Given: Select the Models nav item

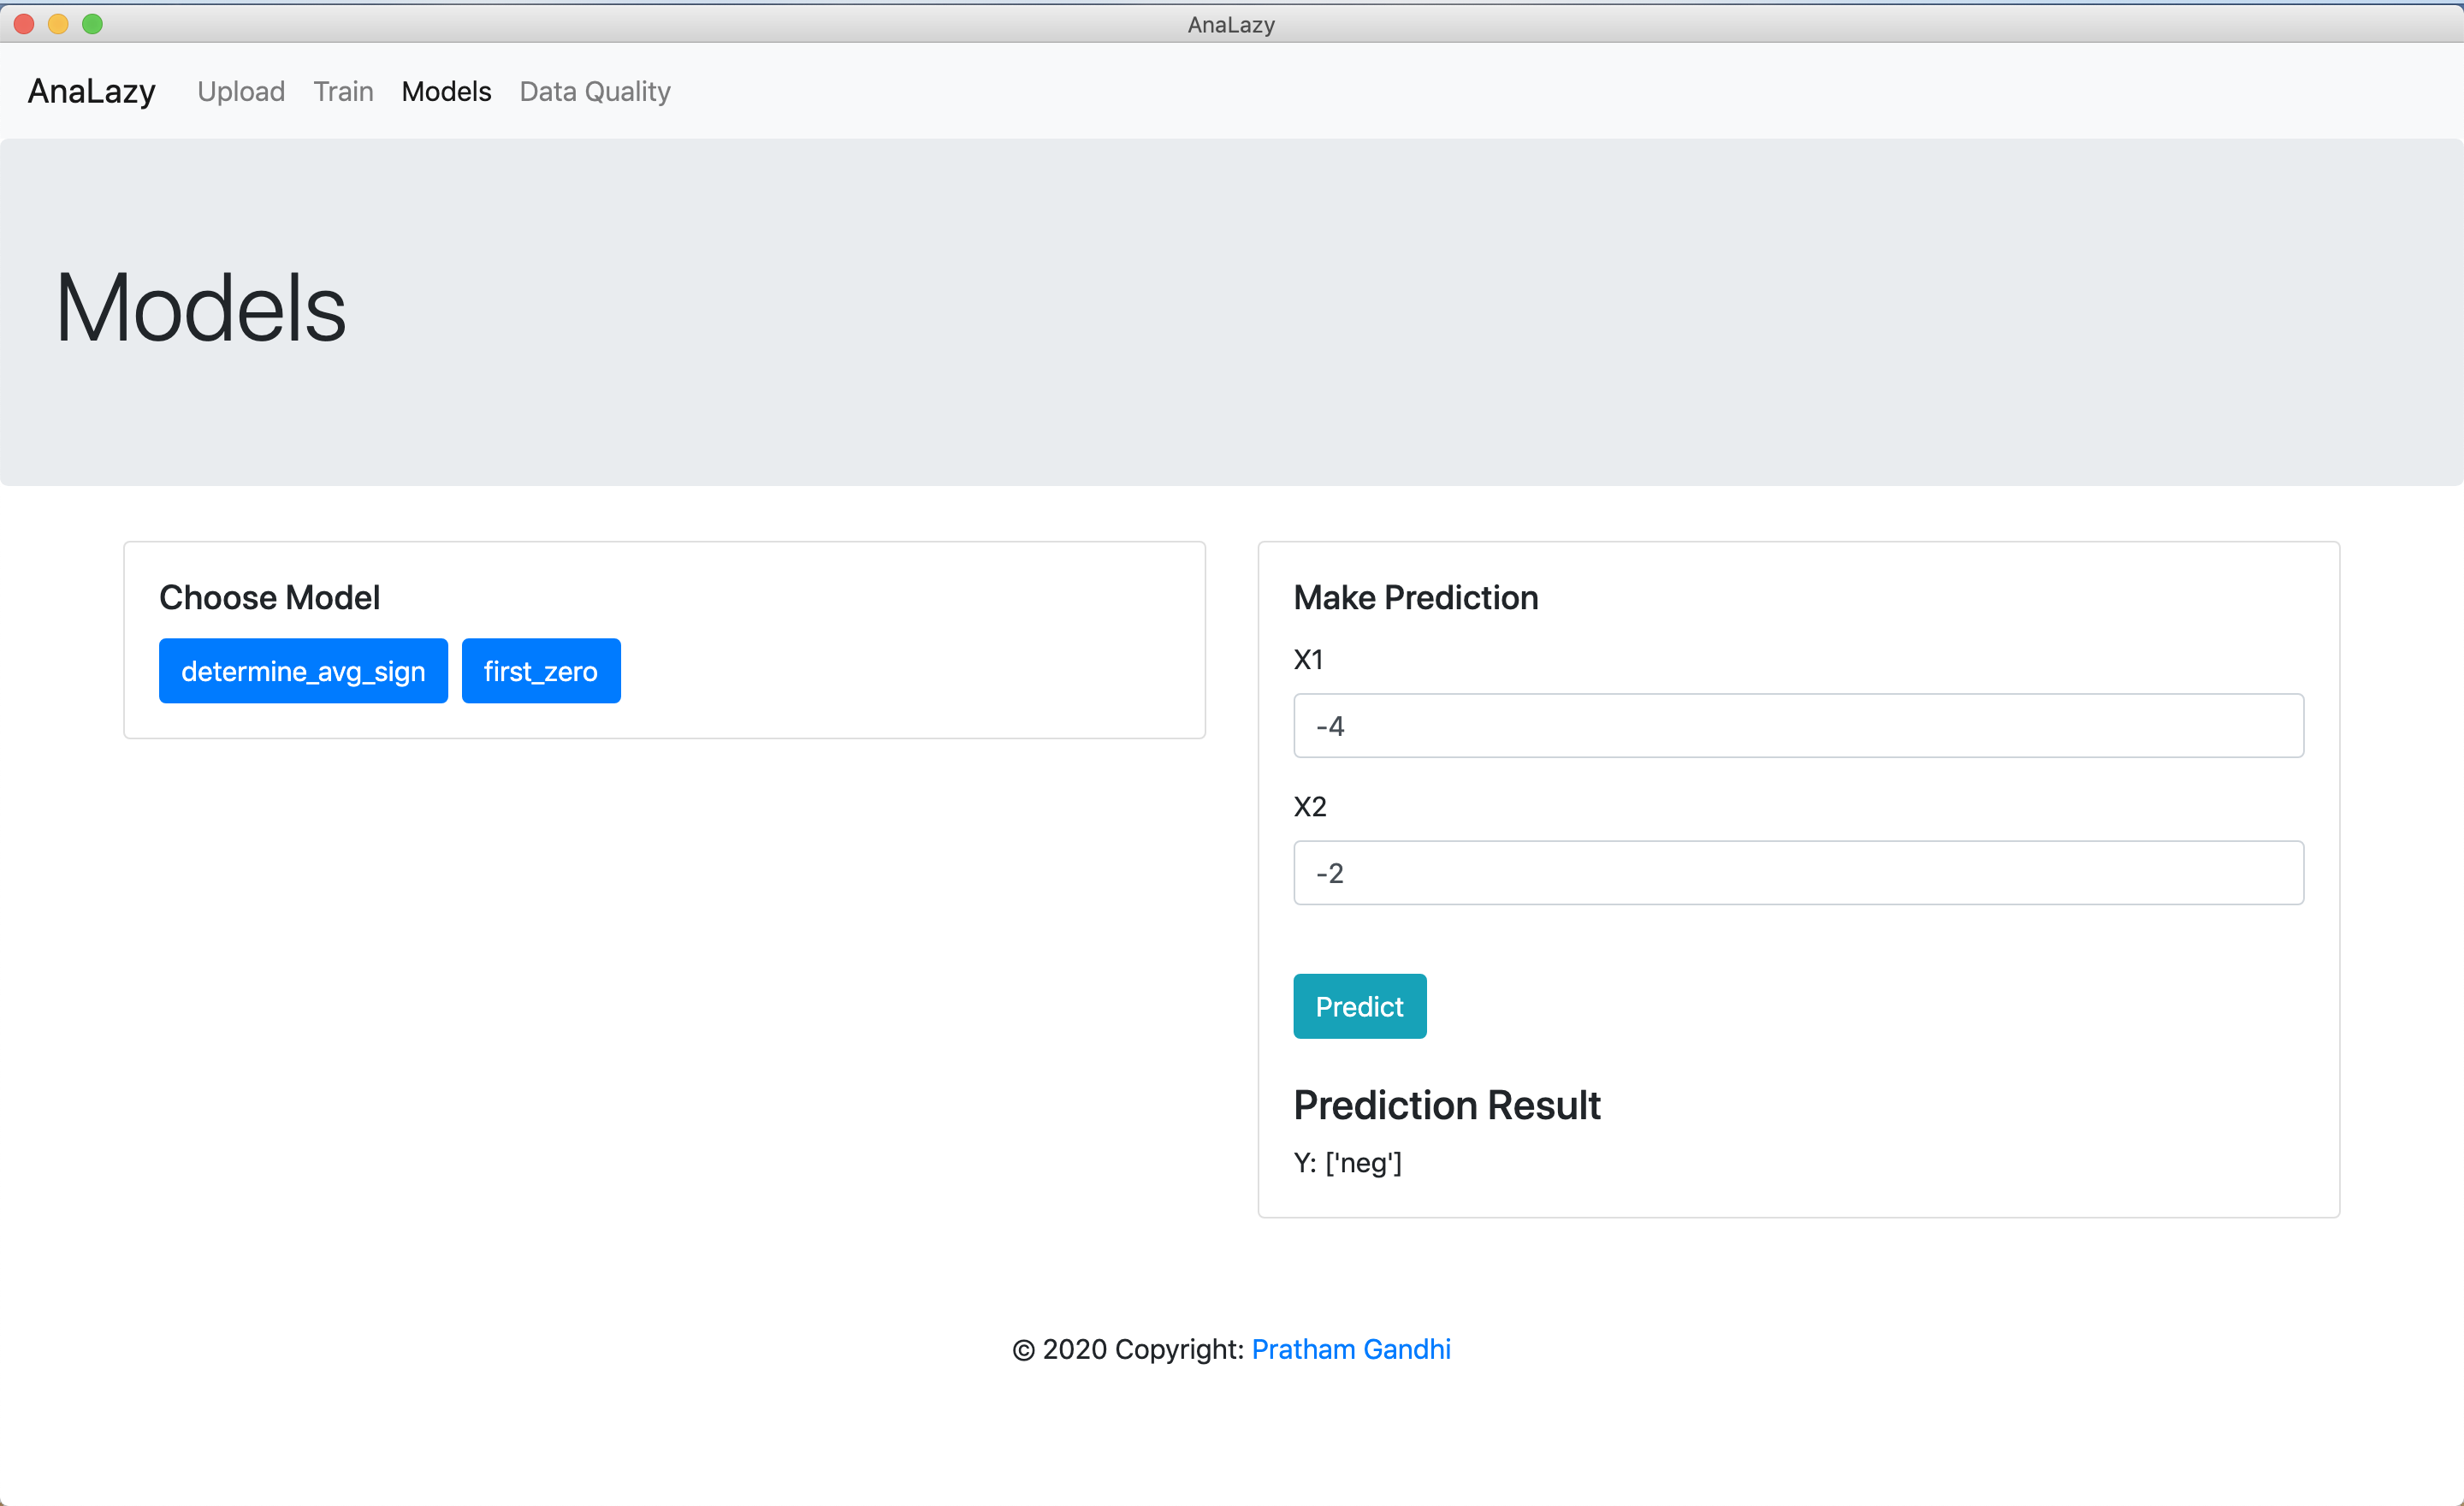Looking at the screenshot, I should pyautogui.click(x=446, y=91).
